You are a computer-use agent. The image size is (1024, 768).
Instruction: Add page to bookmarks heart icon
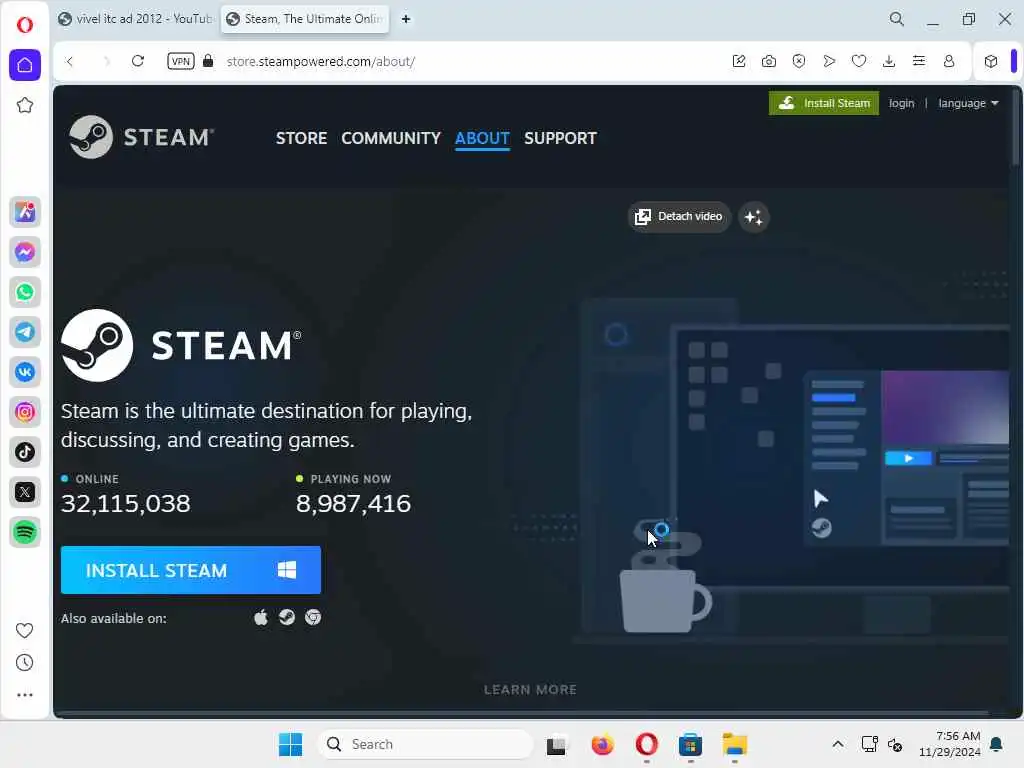(859, 61)
